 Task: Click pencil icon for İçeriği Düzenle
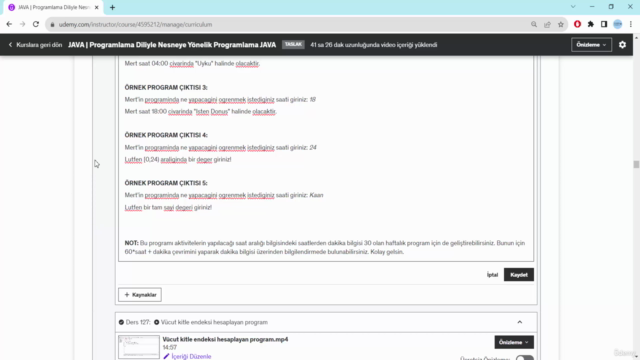pos(166,356)
